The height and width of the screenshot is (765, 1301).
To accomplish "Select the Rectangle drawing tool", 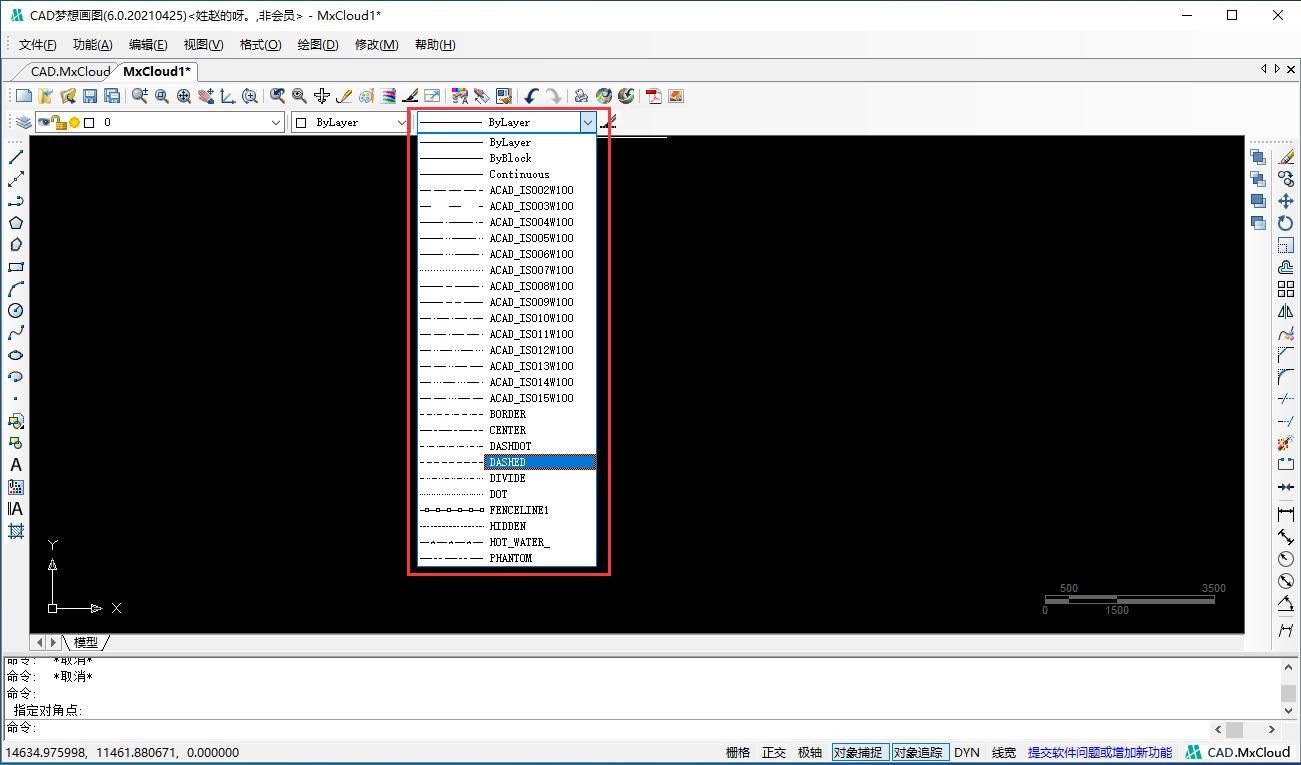I will pyautogui.click(x=16, y=267).
